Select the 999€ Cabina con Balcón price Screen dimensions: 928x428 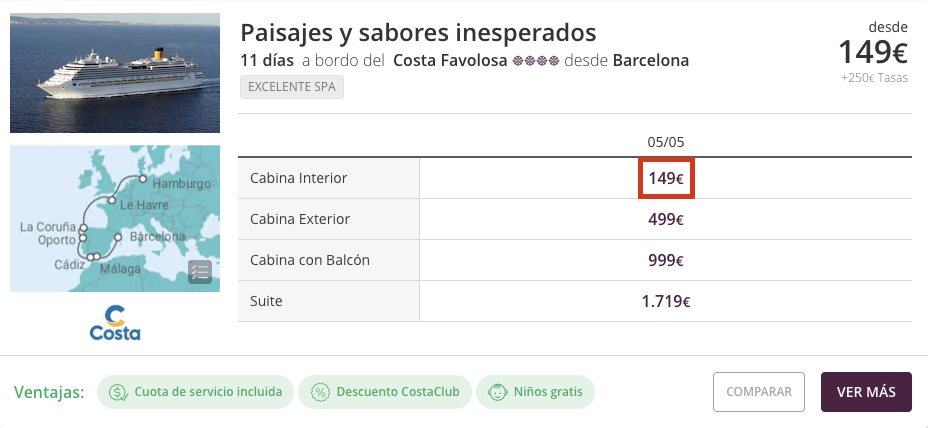(x=666, y=260)
